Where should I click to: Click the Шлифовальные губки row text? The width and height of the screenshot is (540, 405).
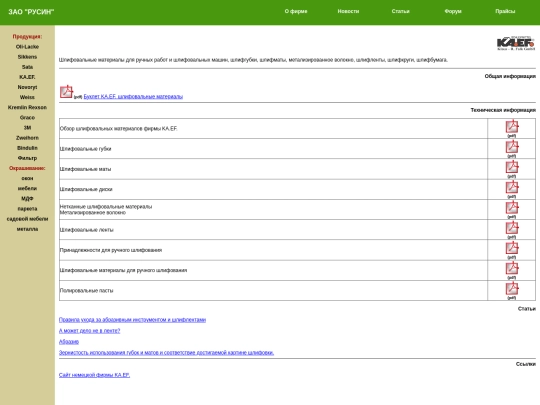point(85,149)
